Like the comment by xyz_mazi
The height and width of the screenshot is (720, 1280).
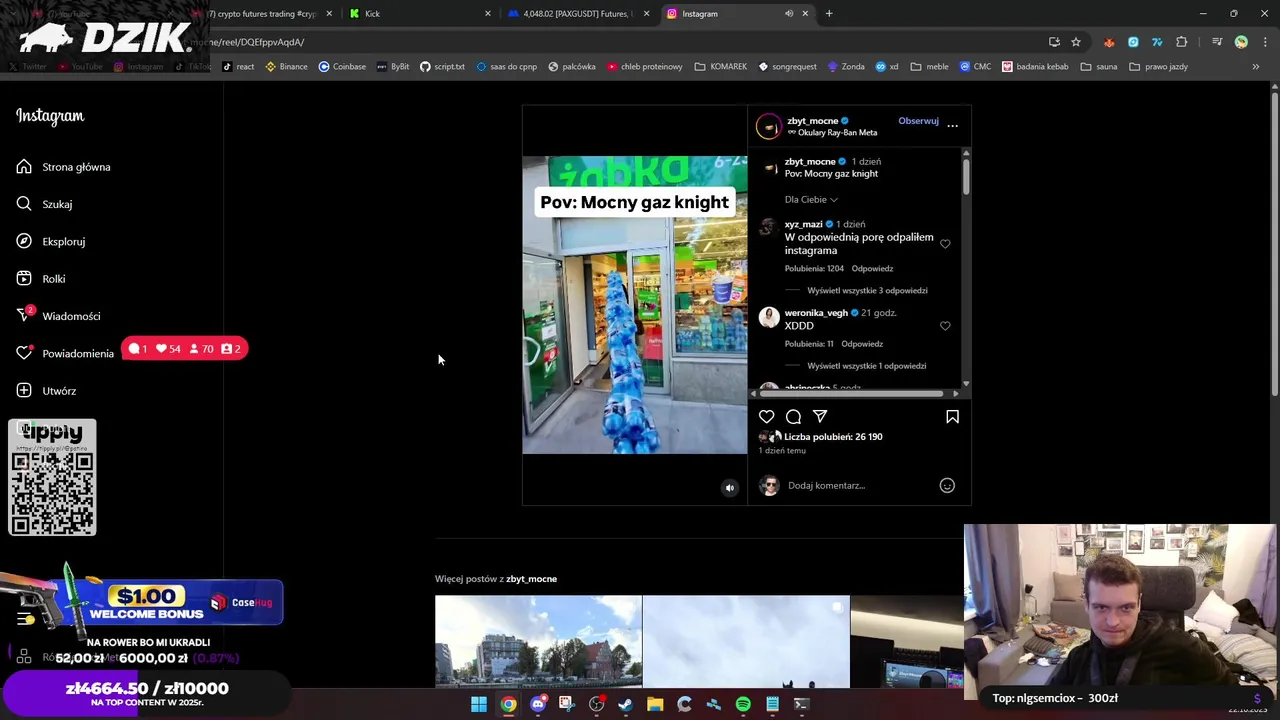pos(945,244)
